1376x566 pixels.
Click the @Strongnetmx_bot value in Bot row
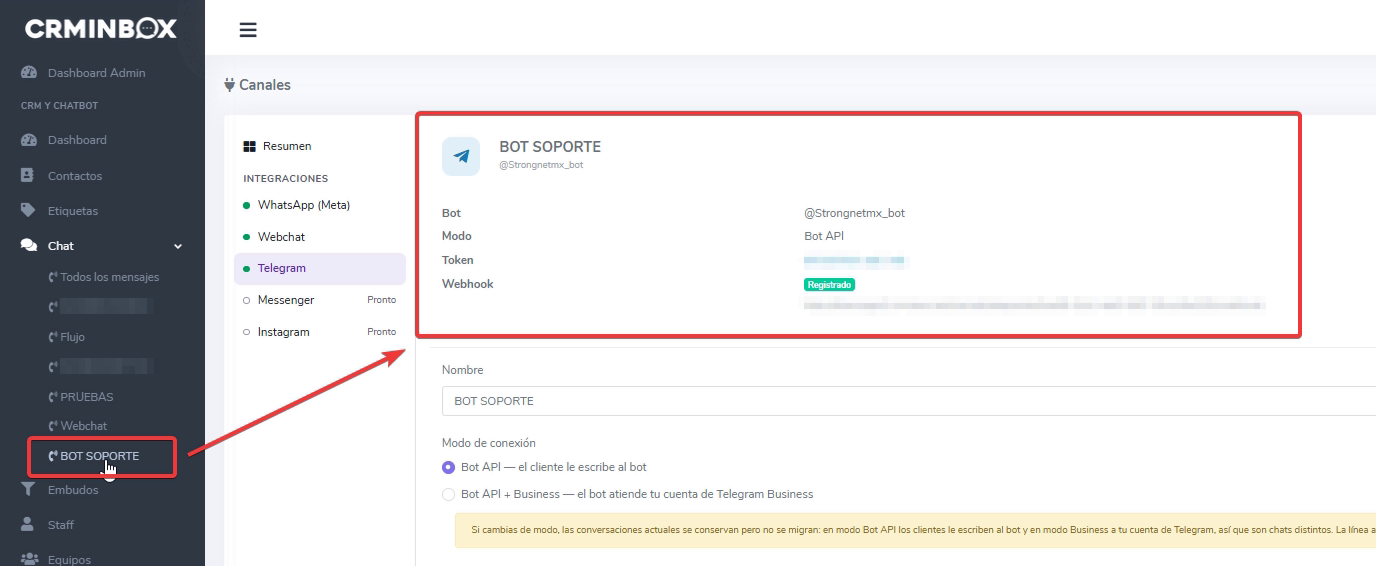(x=854, y=213)
